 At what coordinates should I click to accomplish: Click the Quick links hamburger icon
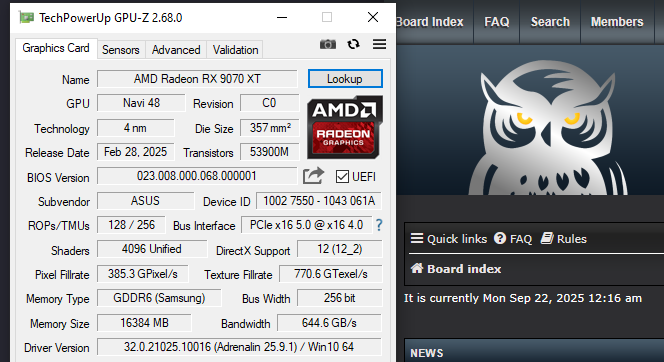click(x=417, y=238)
